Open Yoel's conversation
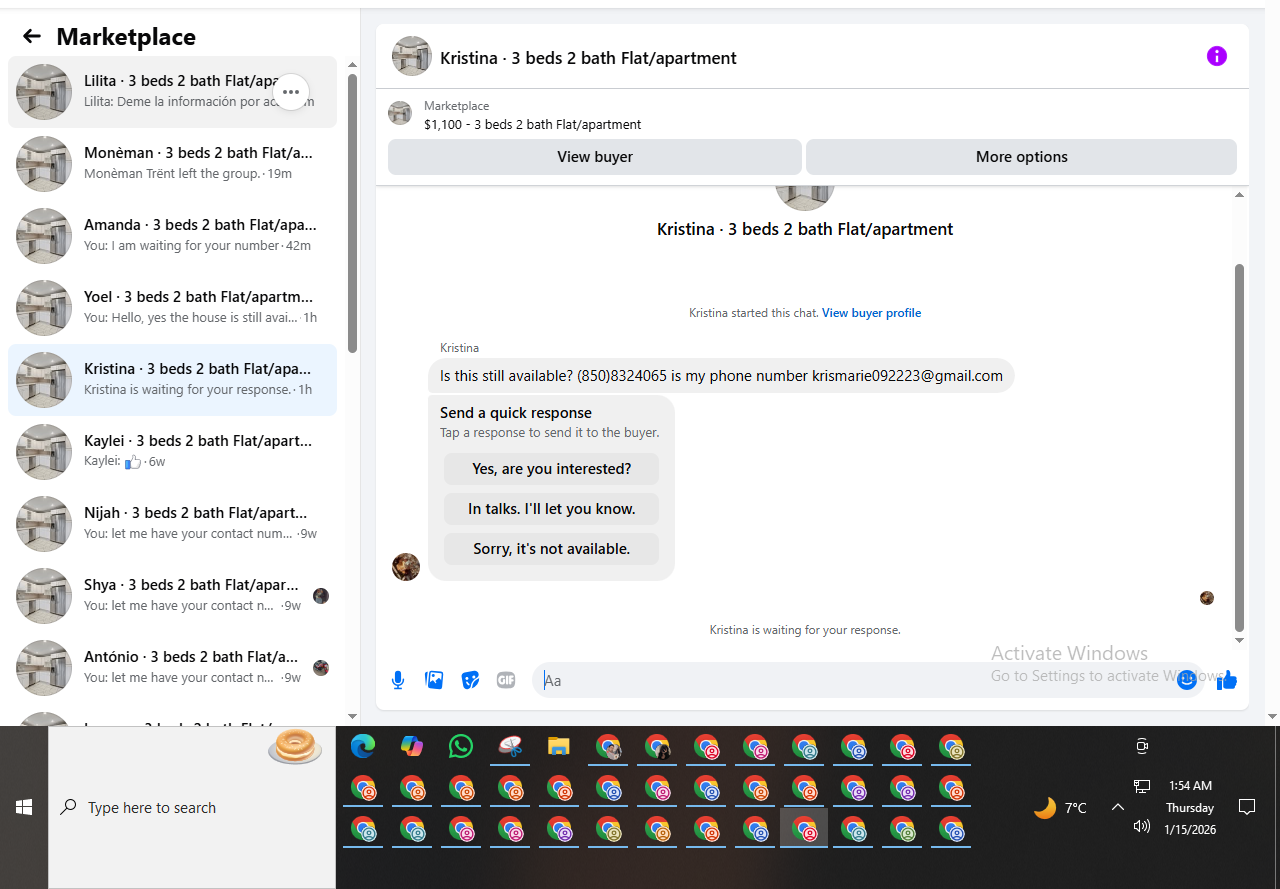The width and height of the screenshot is (1280, 889). (x=172, y=308)
